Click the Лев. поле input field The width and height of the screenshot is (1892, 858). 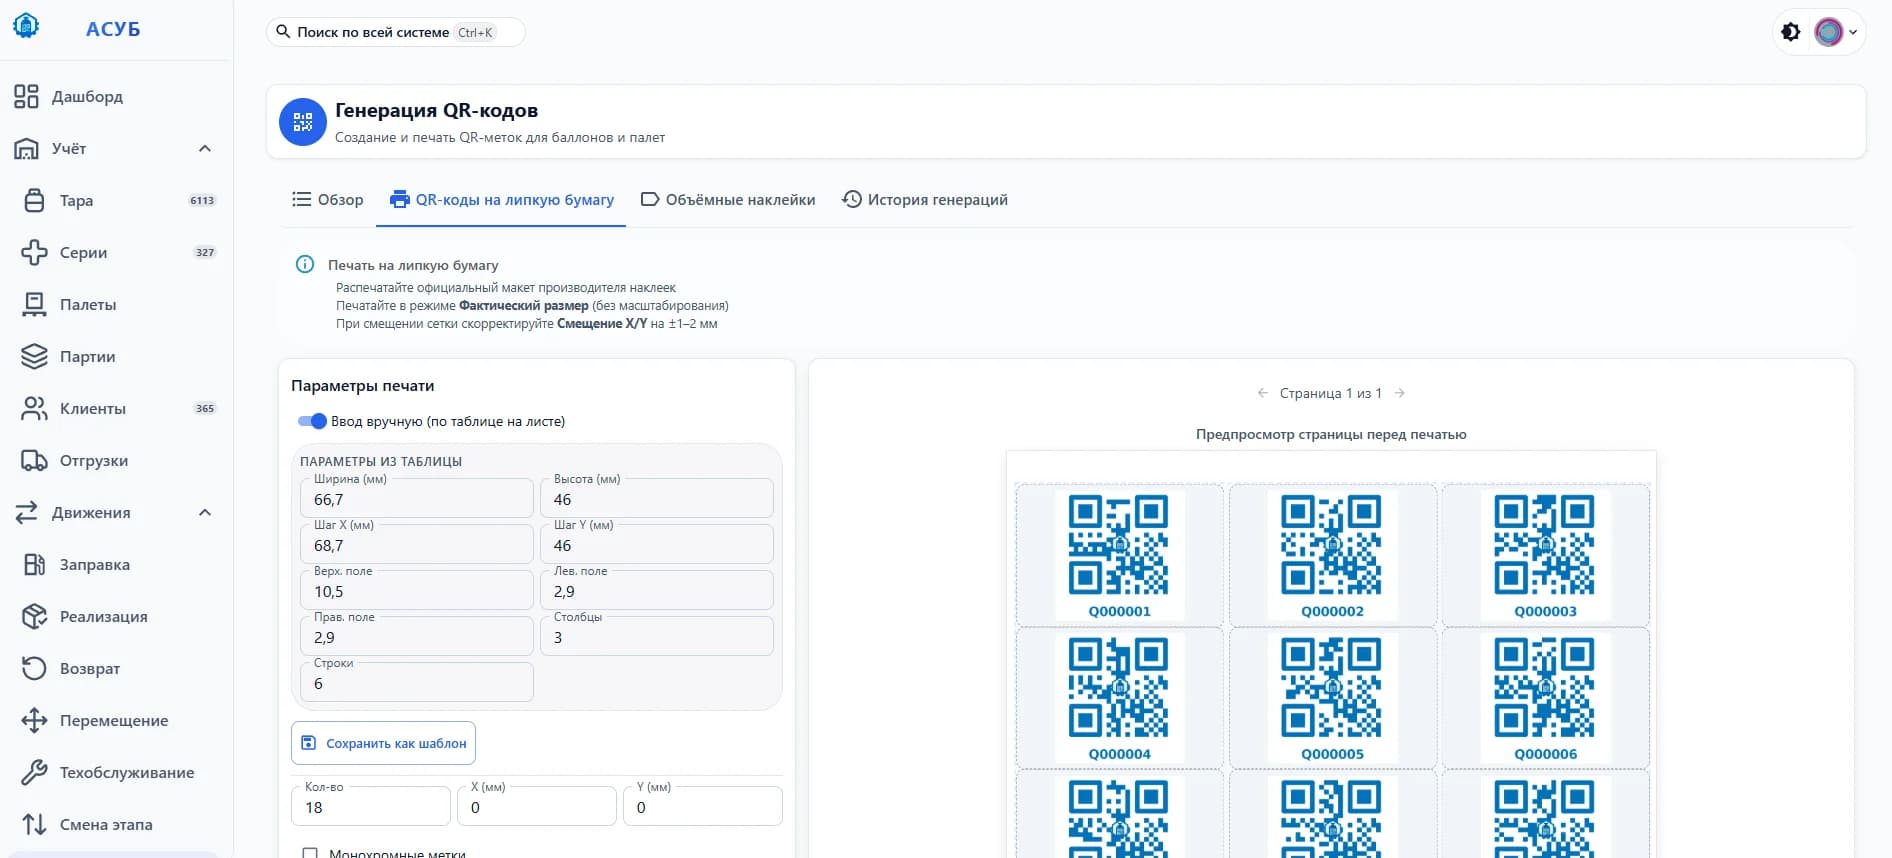point(657,590)
